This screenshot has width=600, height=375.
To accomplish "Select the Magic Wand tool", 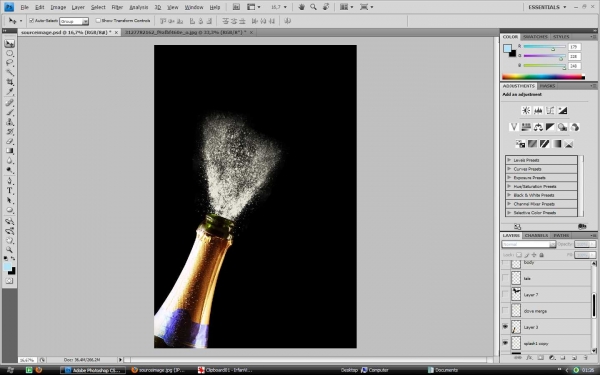I will (x=10, y=72).
